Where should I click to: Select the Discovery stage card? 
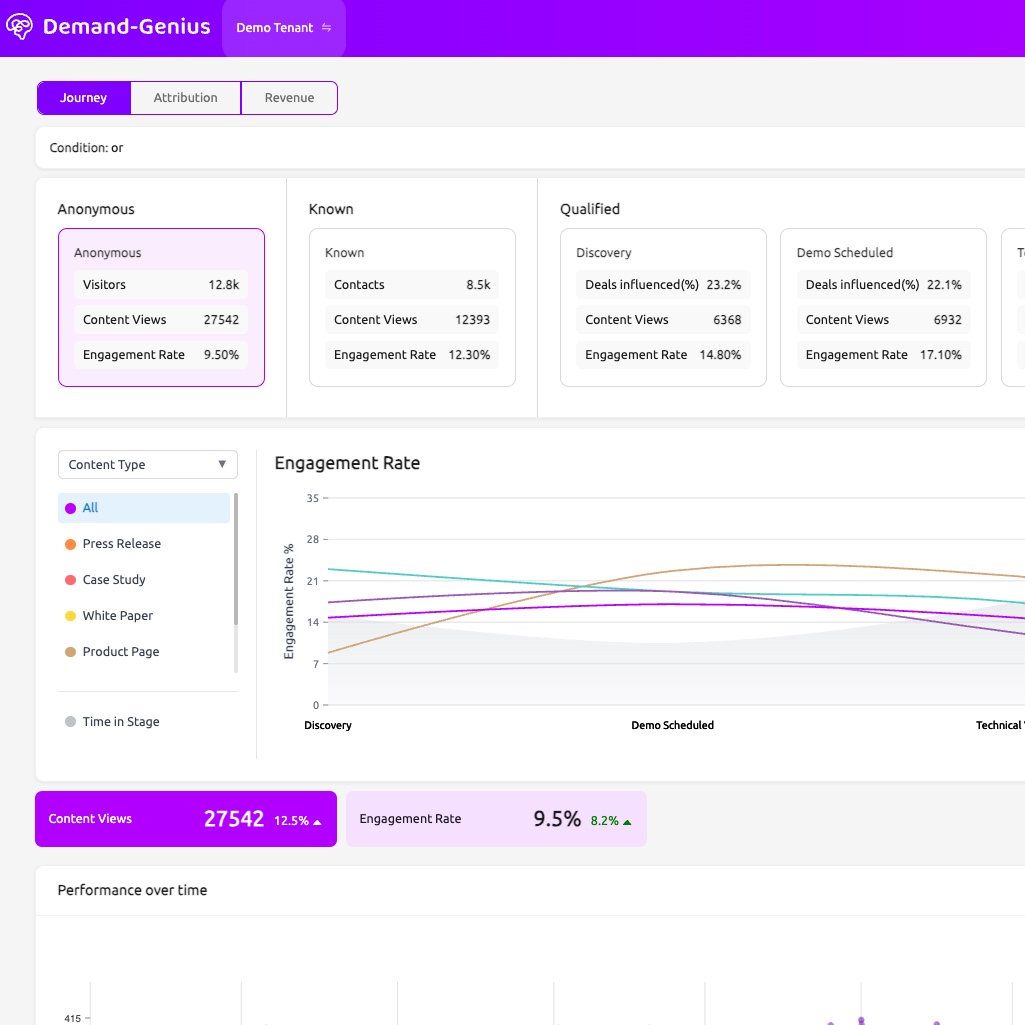click(x=662, y=307)
